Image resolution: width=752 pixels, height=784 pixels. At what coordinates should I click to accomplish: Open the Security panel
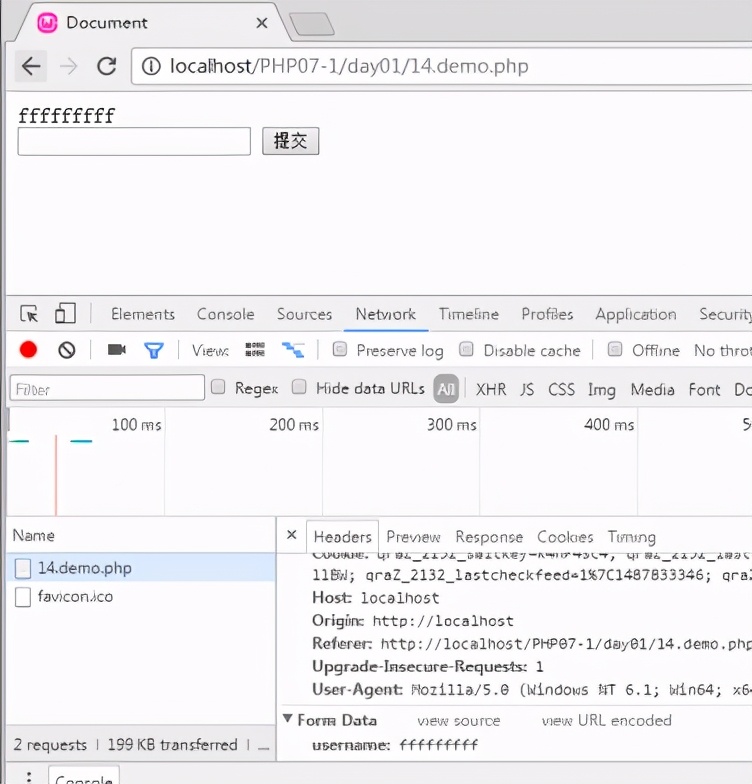pos(725,314)
